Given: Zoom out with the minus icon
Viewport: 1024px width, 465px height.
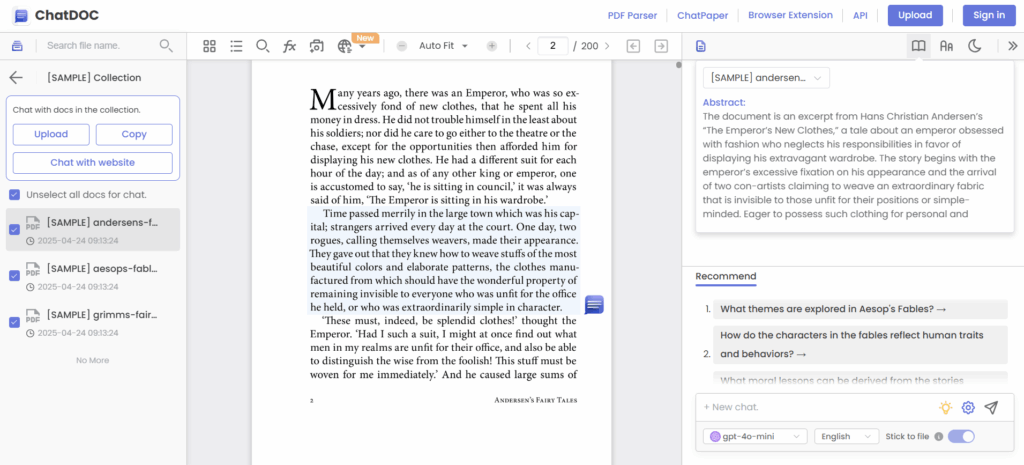Looking at the screenshot, I should coord(402,46).
